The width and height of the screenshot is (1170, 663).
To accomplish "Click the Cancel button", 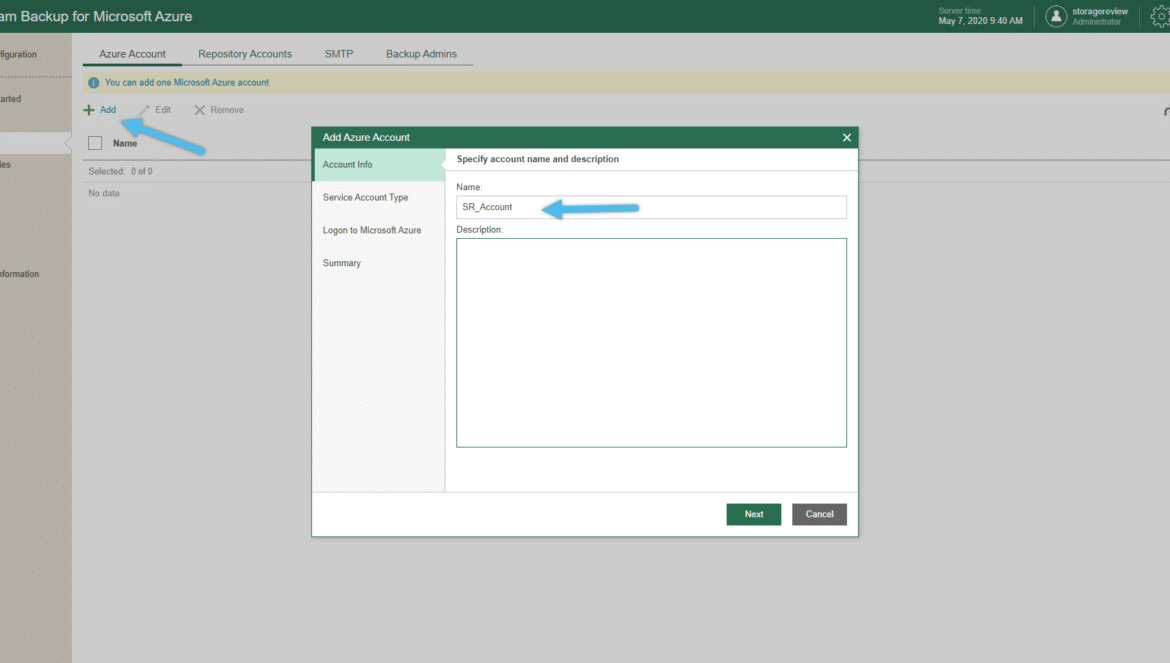I will pos(819,514).
